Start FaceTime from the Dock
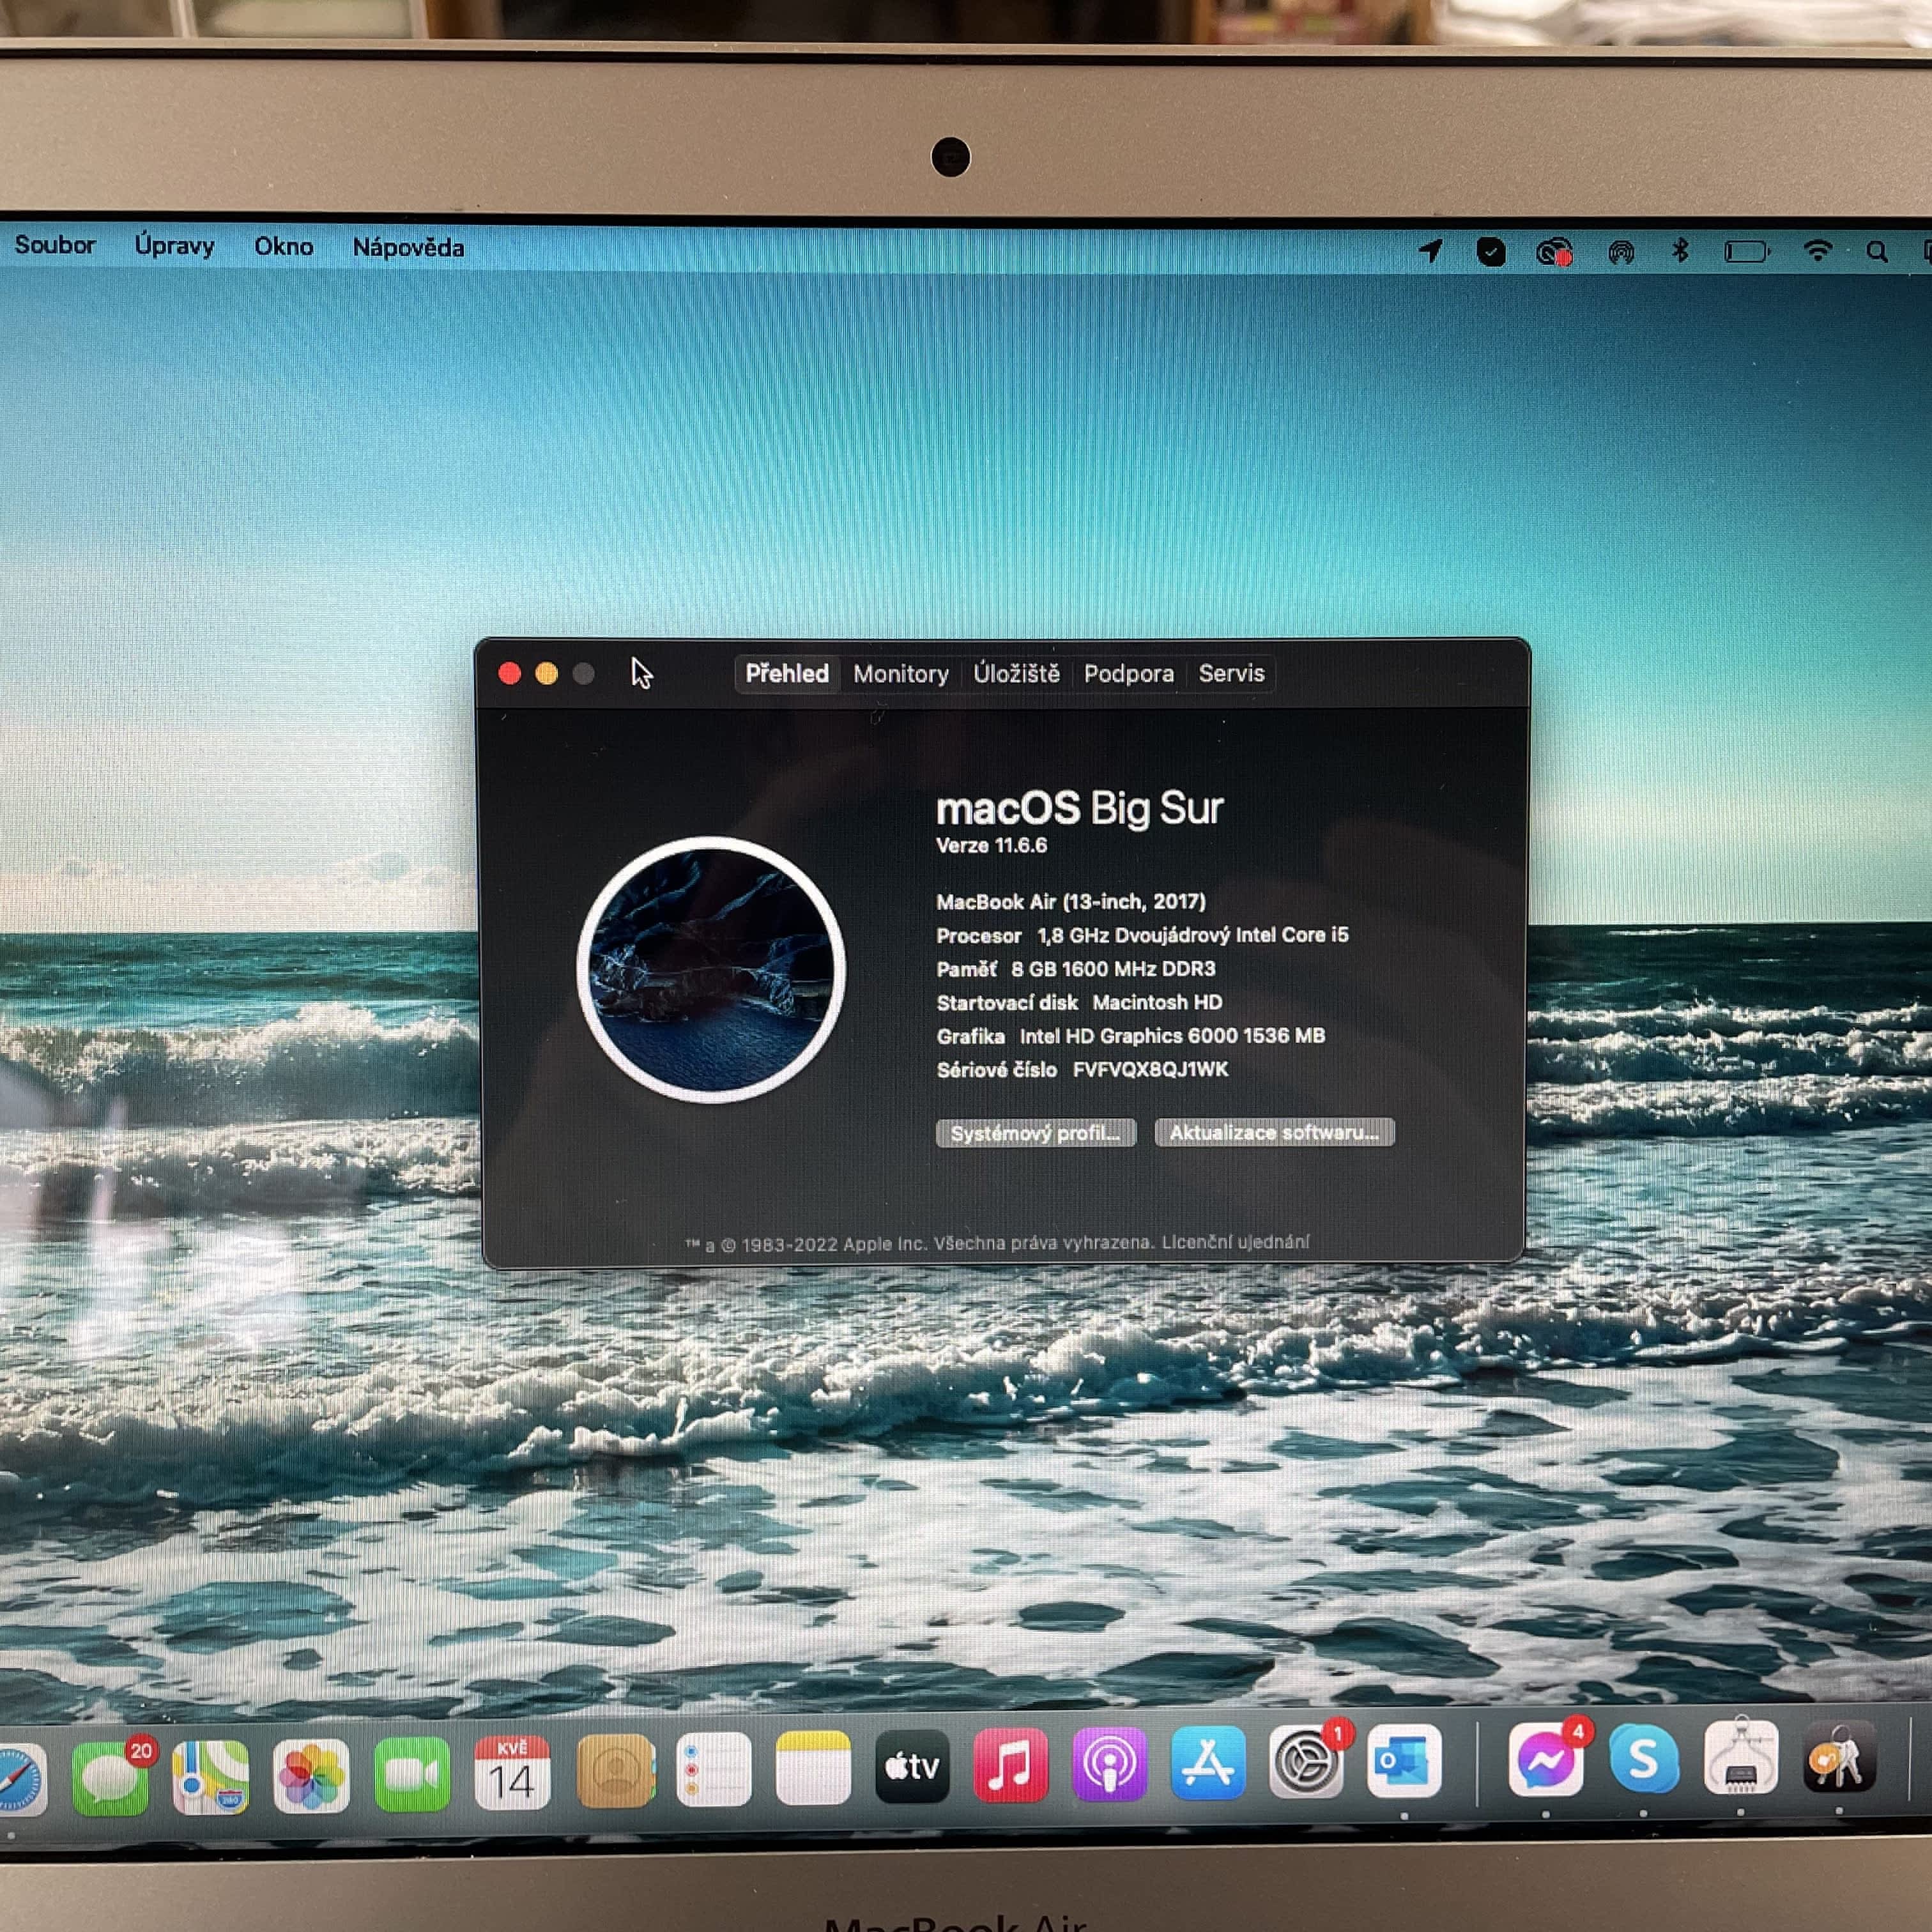The image size is (1932, 1932). (411, 1774)
